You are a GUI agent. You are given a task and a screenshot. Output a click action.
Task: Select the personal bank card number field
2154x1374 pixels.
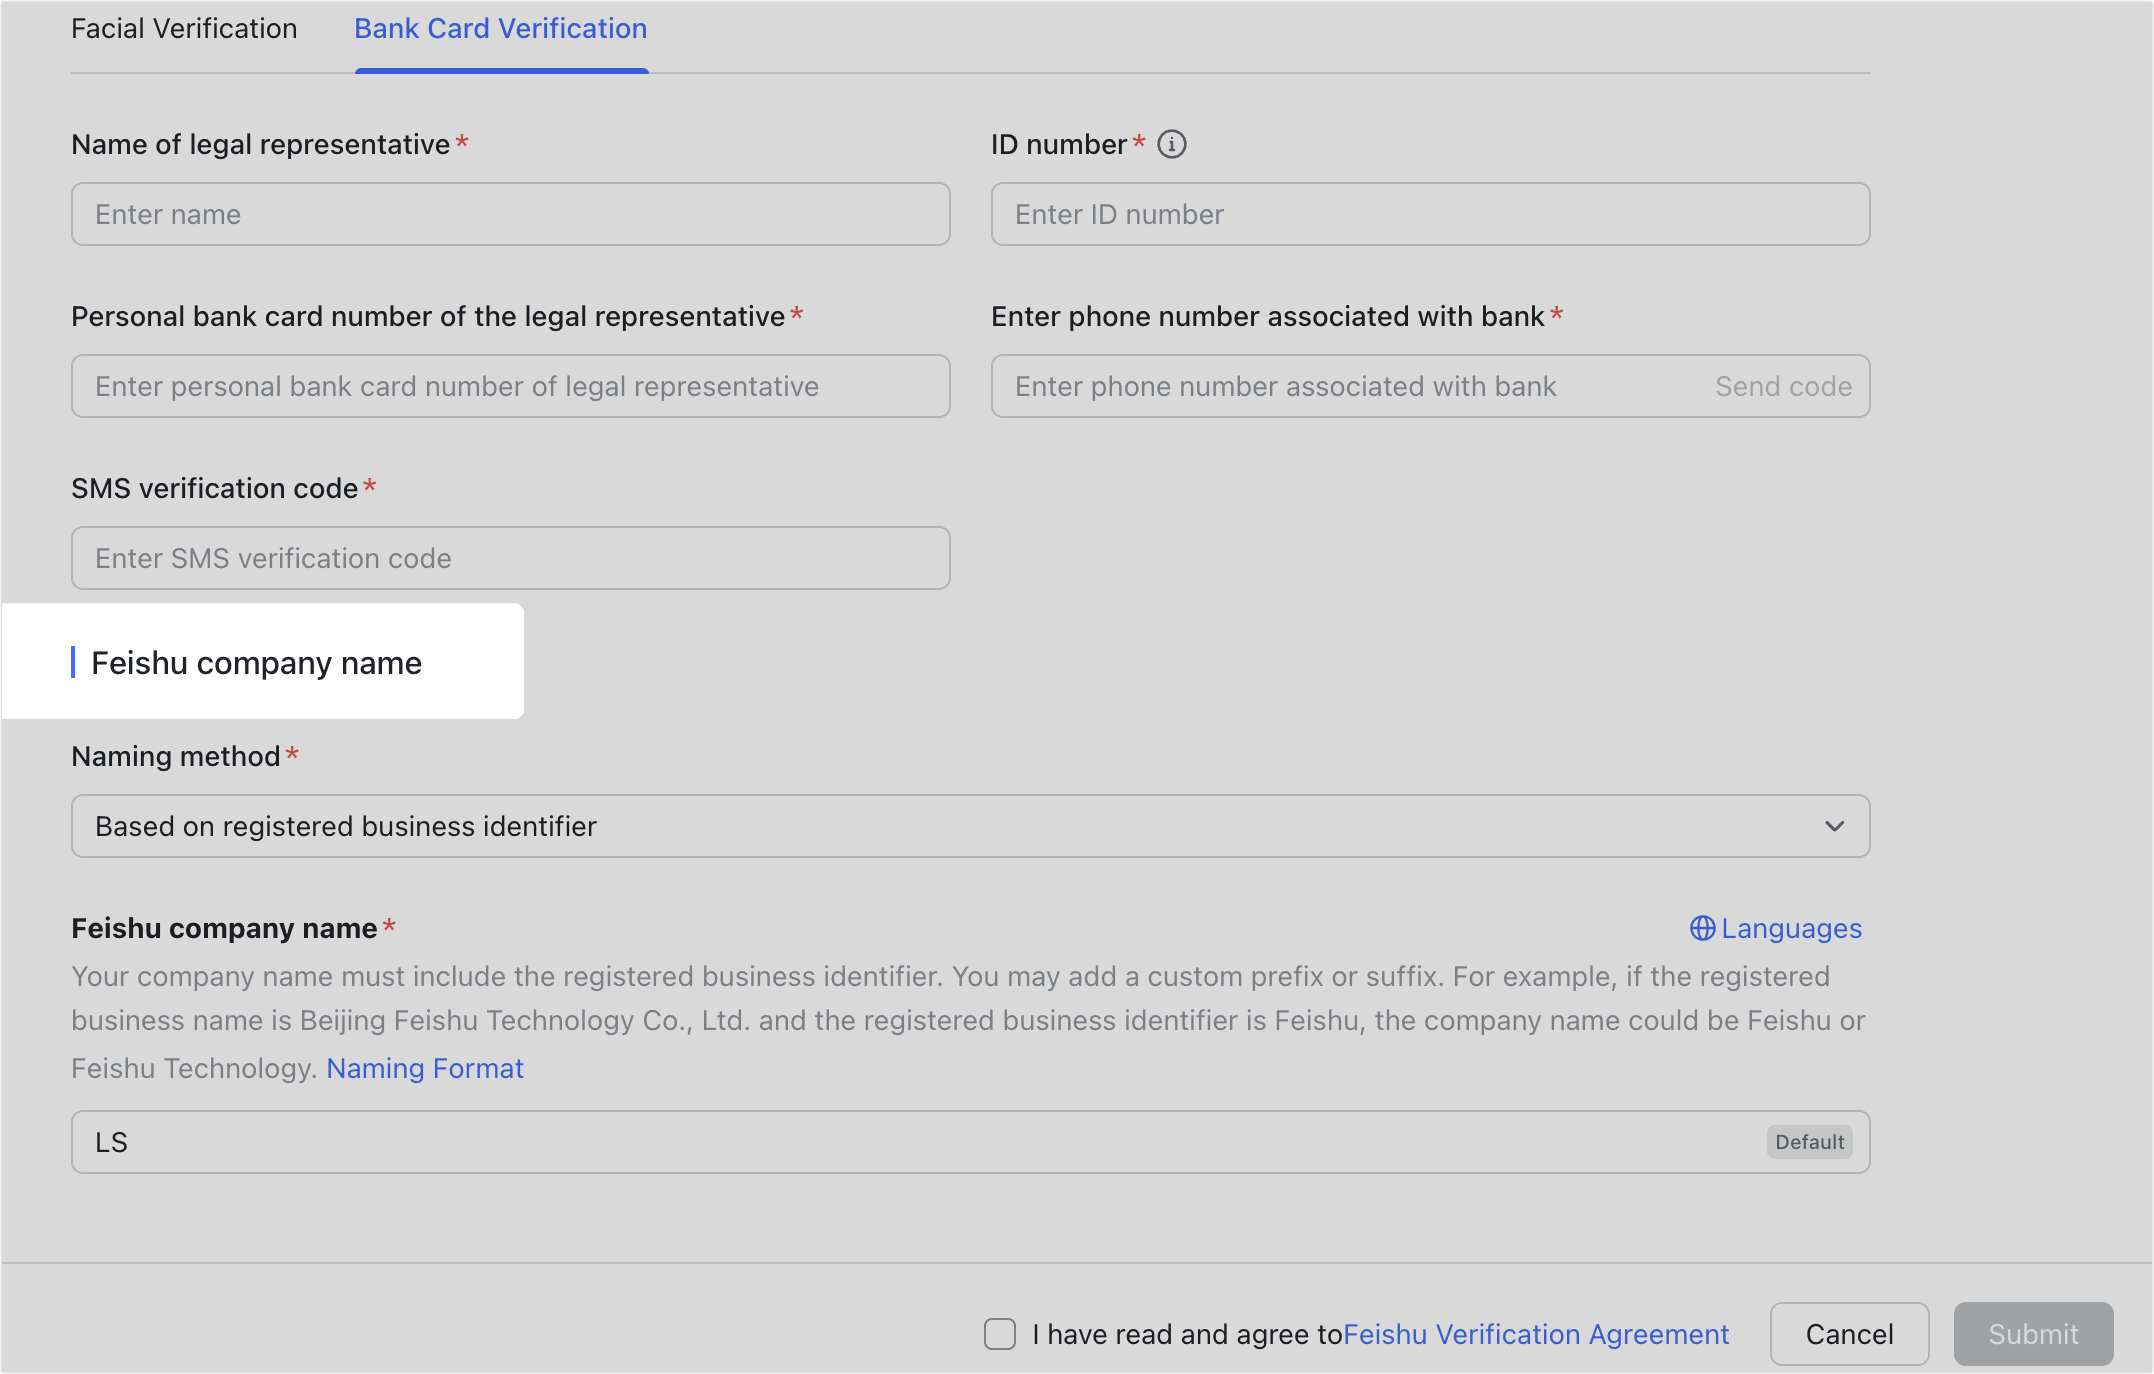[510, 386]
